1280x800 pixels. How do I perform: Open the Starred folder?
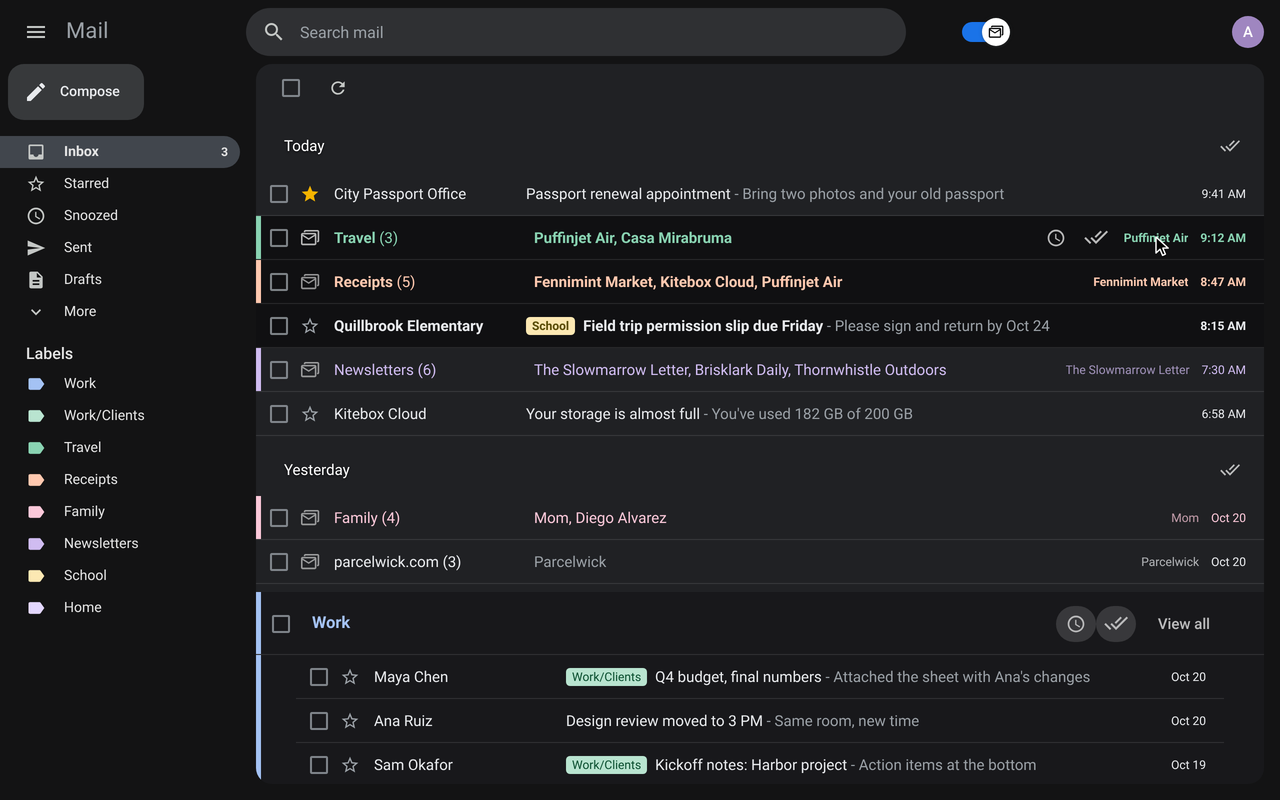[120, 183]
